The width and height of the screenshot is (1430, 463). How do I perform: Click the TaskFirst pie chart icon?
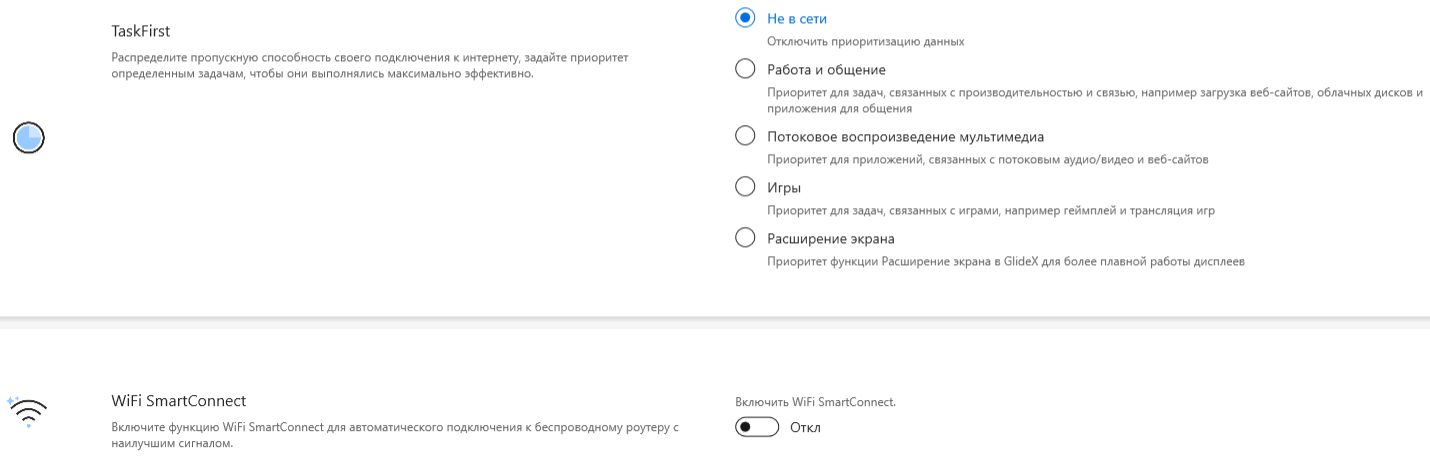coord(29,137)
